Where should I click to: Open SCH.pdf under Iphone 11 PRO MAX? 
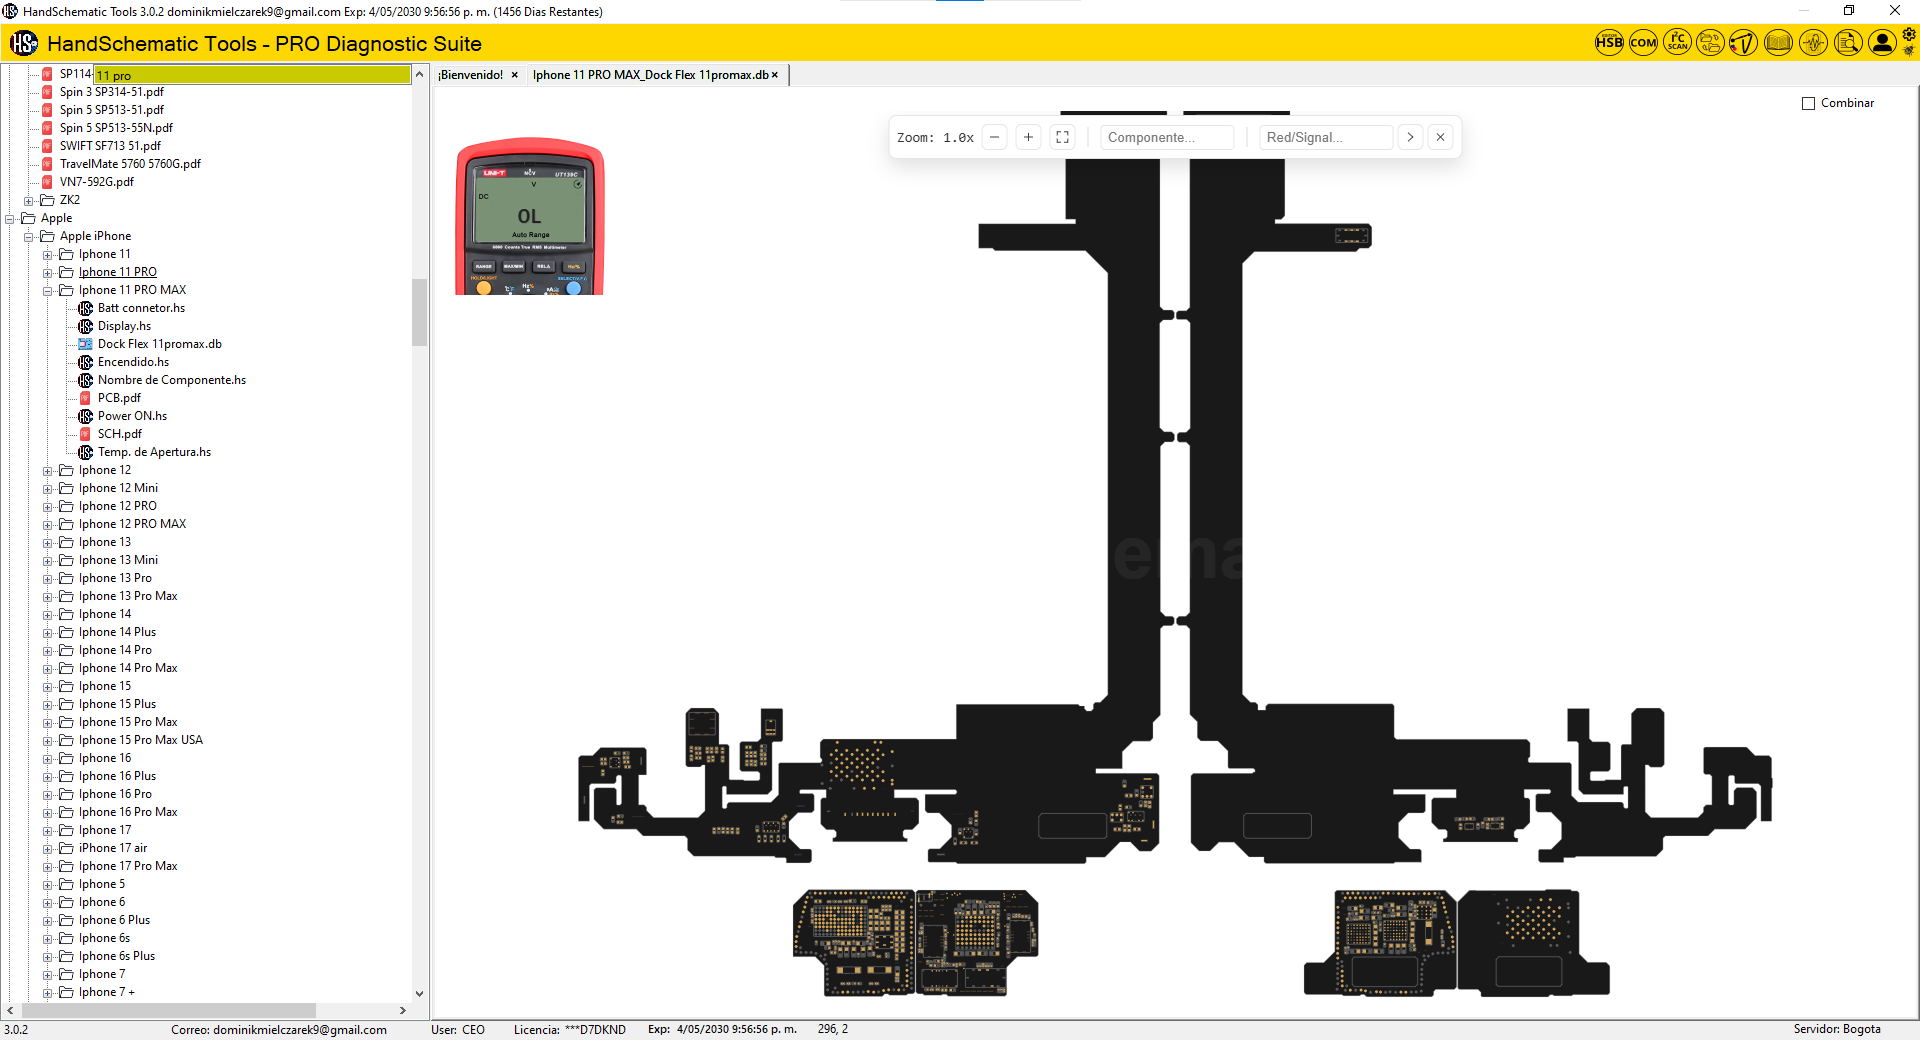click(x=119, y=434)
